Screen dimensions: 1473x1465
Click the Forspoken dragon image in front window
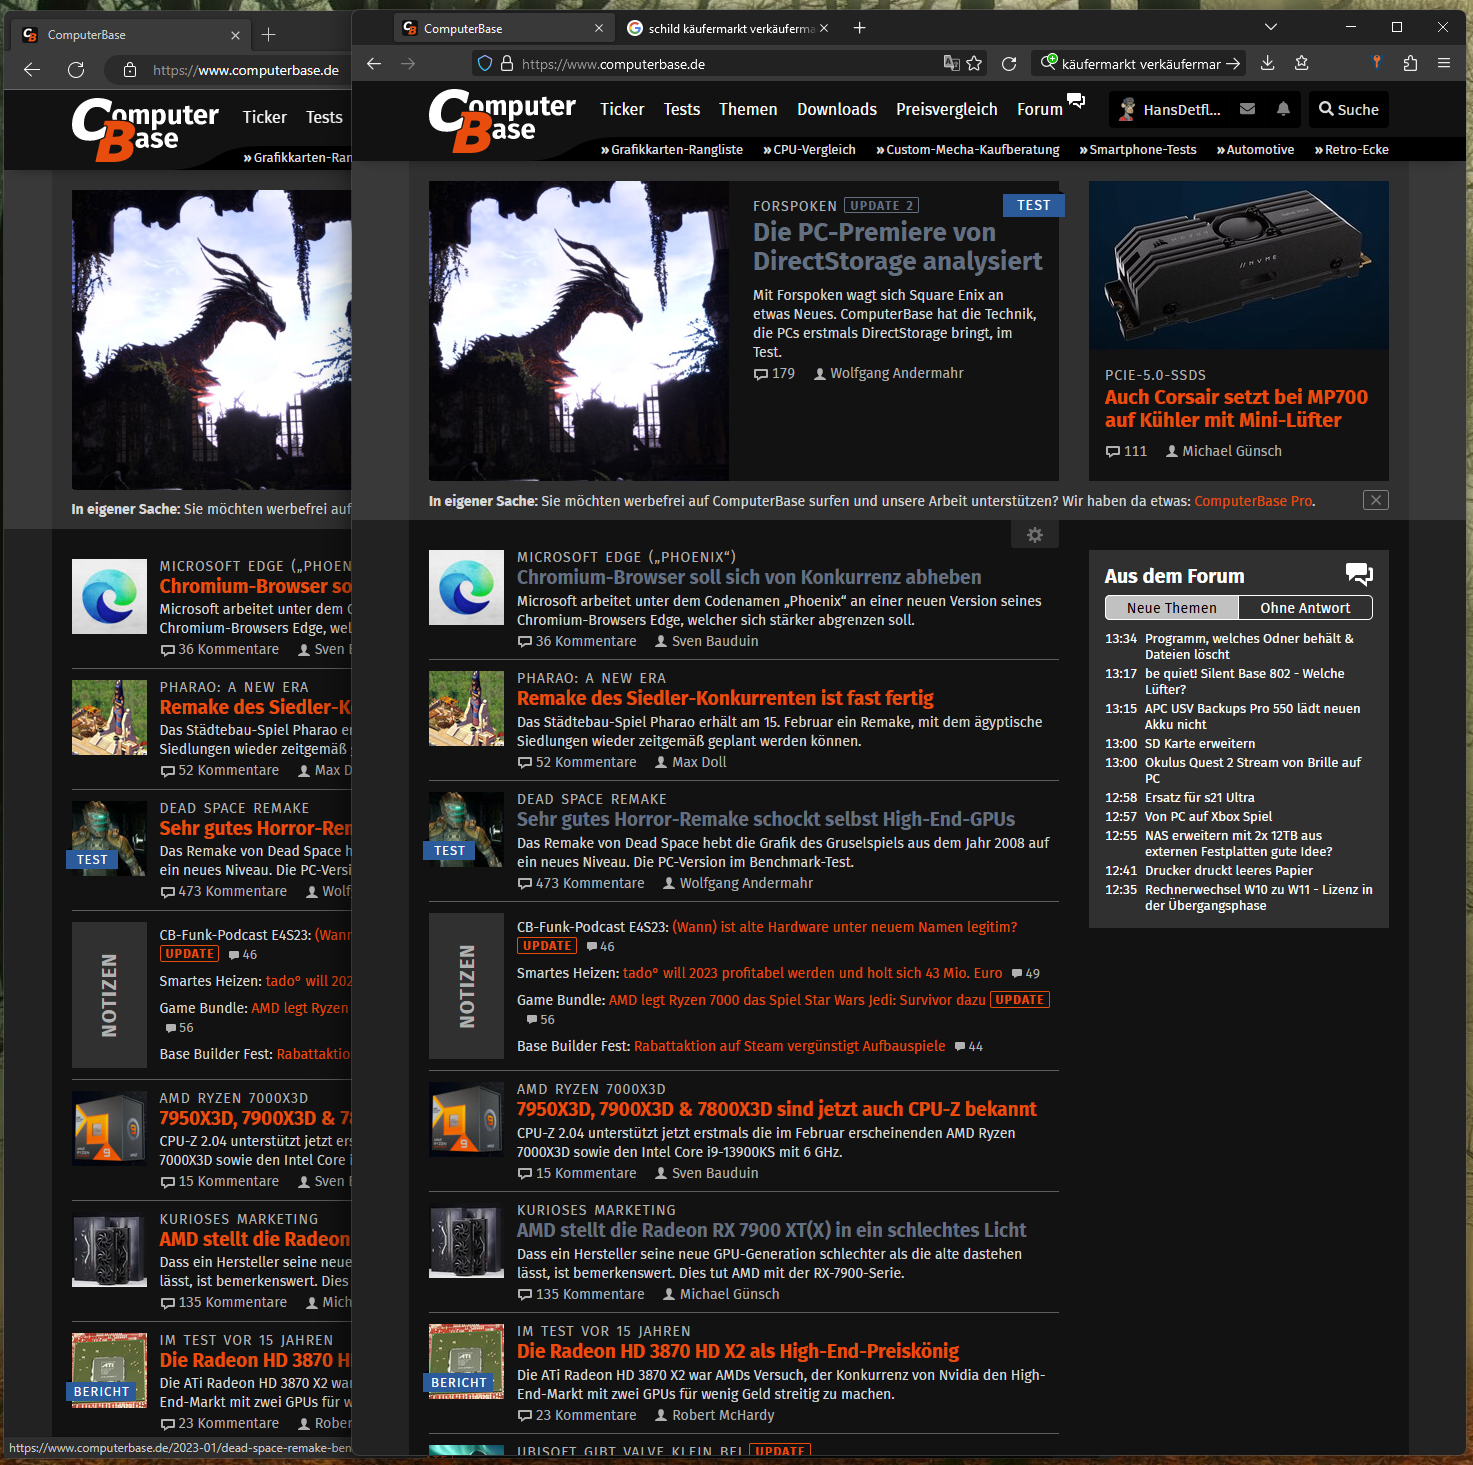click(x=579, y=331)
